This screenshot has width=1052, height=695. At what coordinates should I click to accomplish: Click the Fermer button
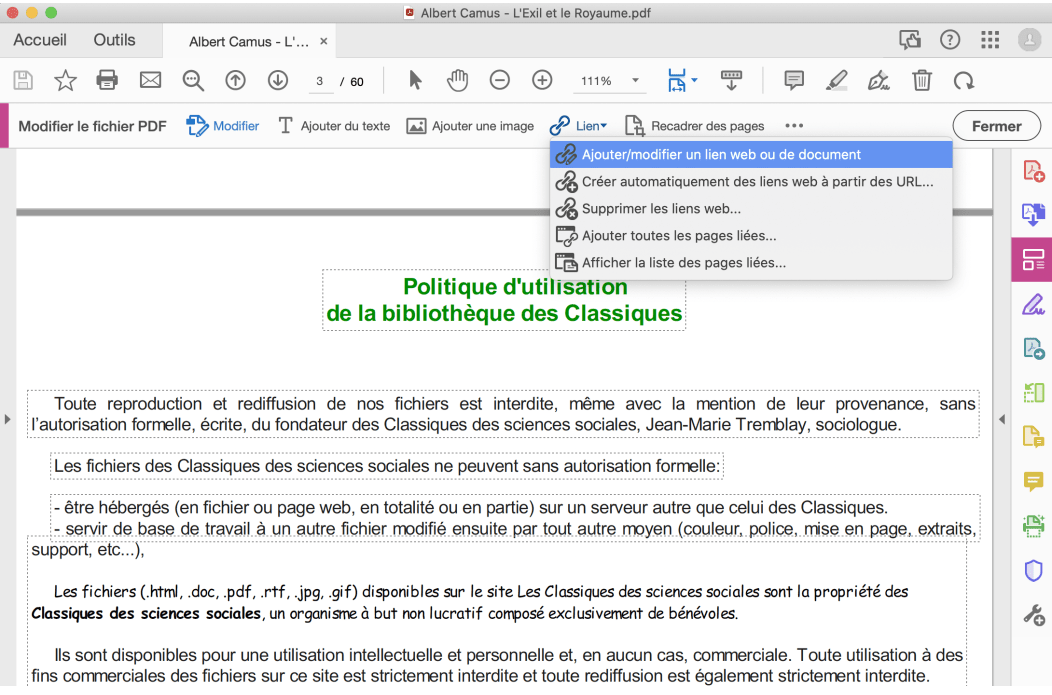click(x=996, y=125)
